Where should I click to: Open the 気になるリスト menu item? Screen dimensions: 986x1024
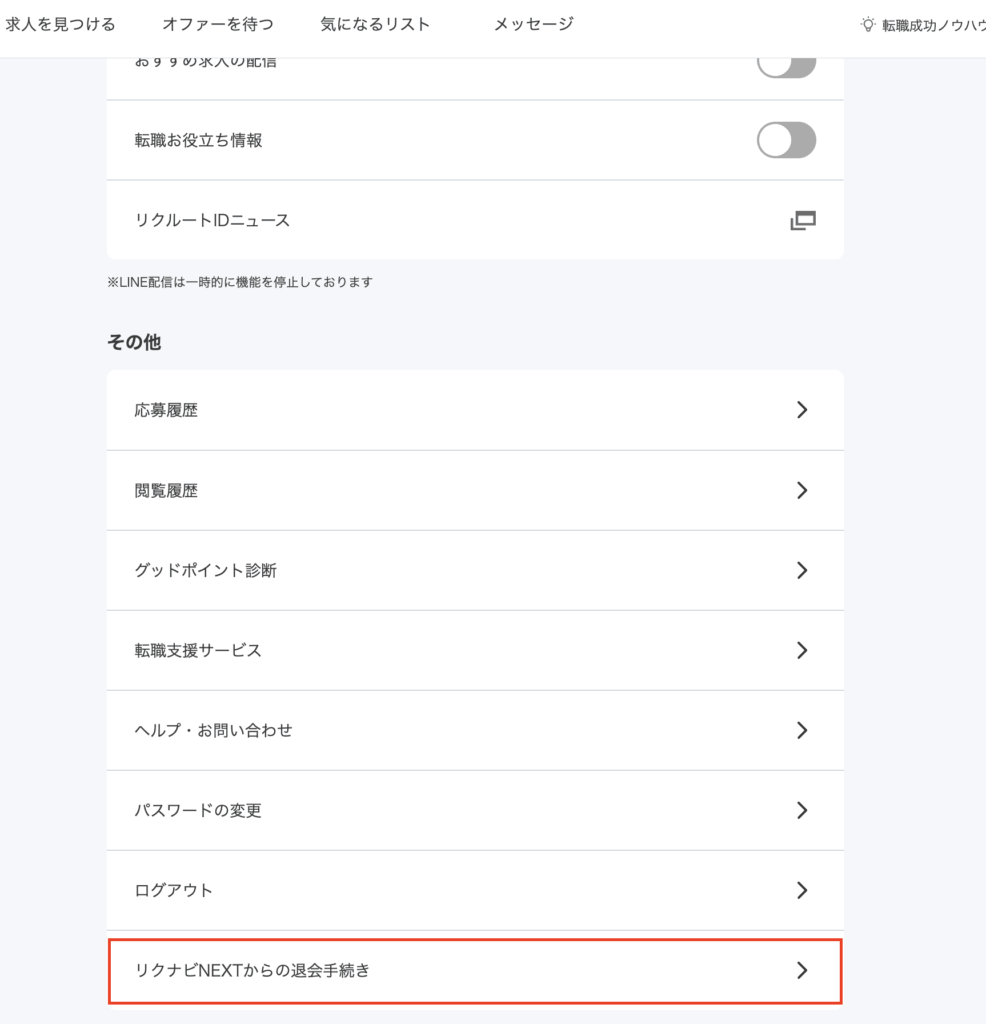click(375, 24)
